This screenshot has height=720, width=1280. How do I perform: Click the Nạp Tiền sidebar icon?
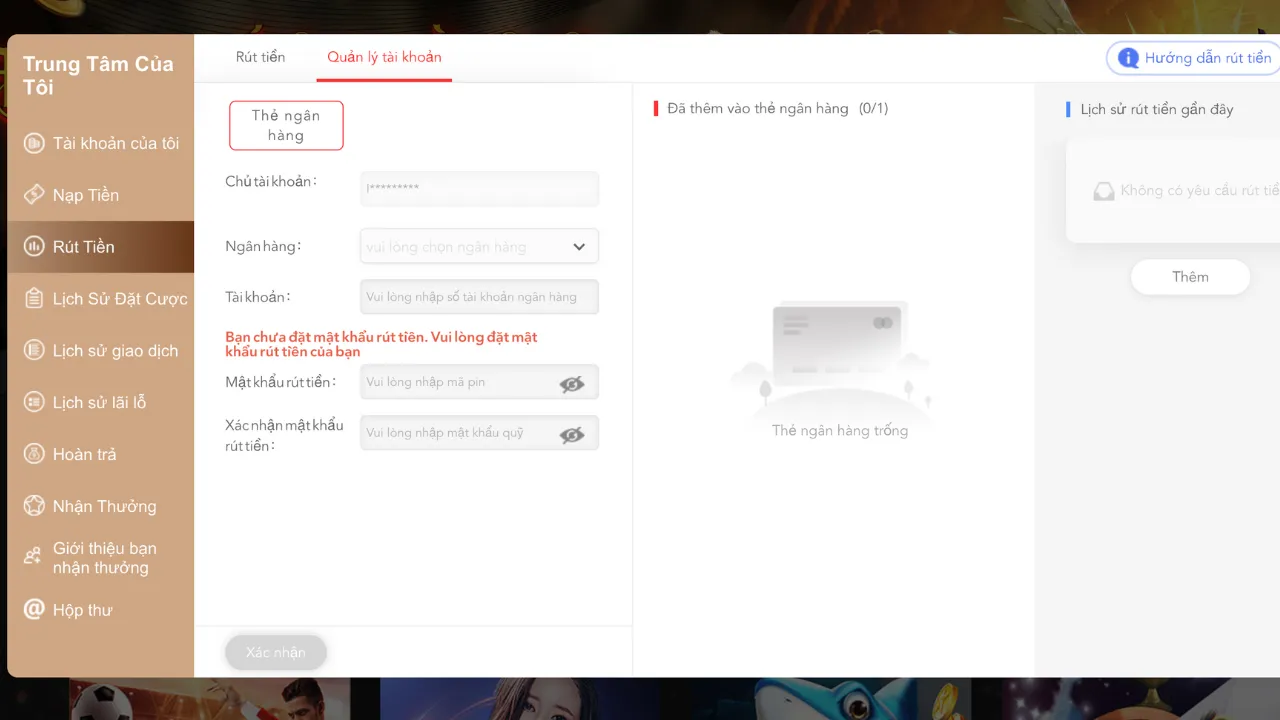click(x=34, y=195)
